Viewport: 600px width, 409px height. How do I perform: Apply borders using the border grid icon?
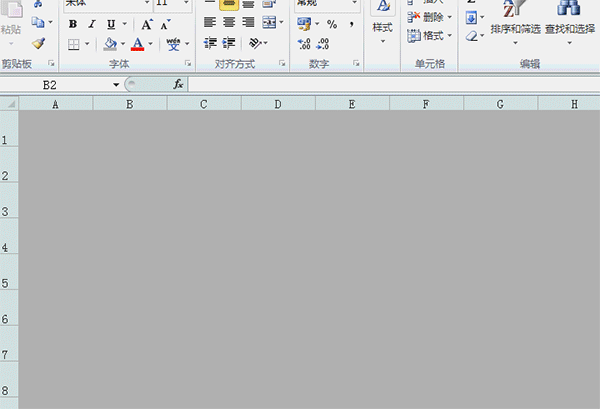pyautogui.click(x=73, y=44)
